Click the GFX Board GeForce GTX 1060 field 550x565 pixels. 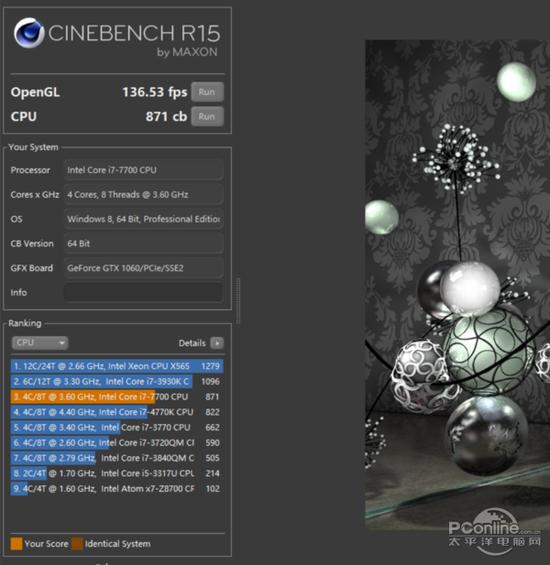click(143, 268)
